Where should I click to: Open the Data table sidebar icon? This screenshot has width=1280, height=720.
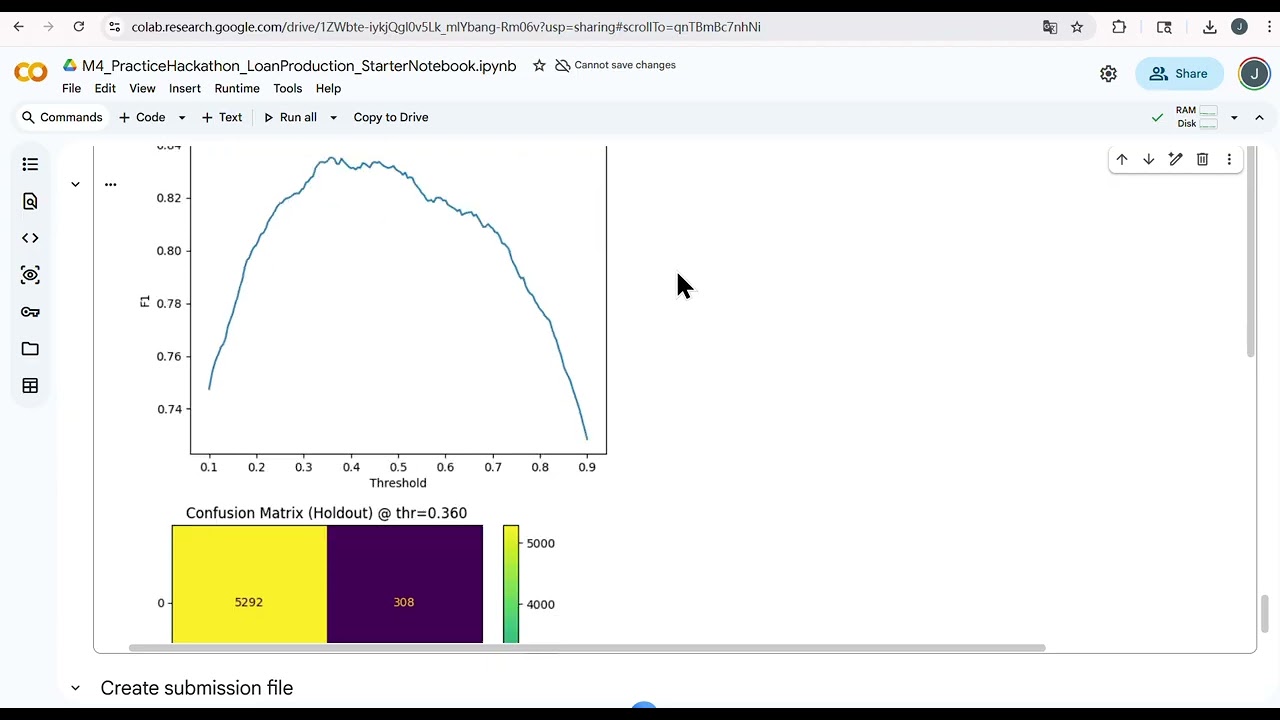tap(30, 386)
